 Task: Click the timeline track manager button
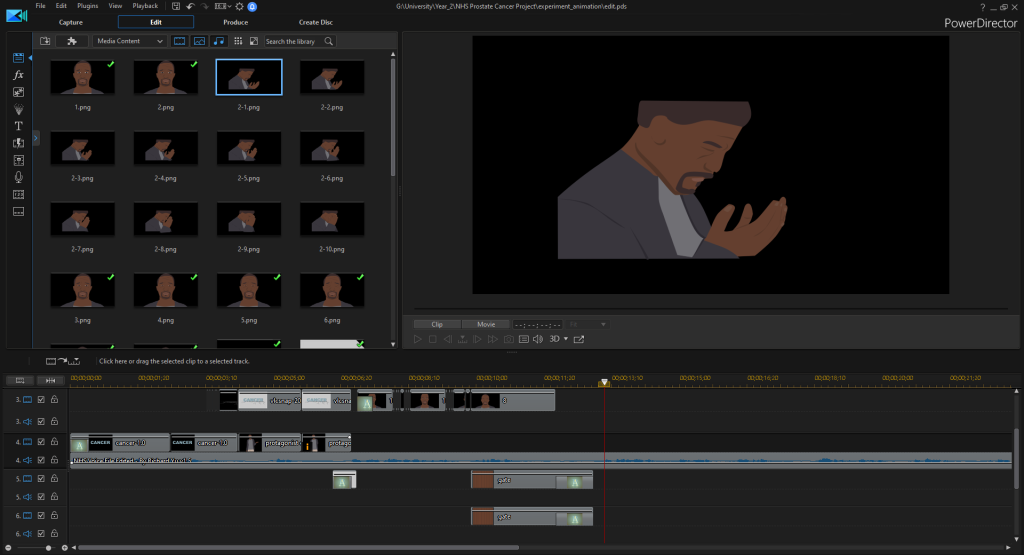pyautogui.click(x=20, y=380)
